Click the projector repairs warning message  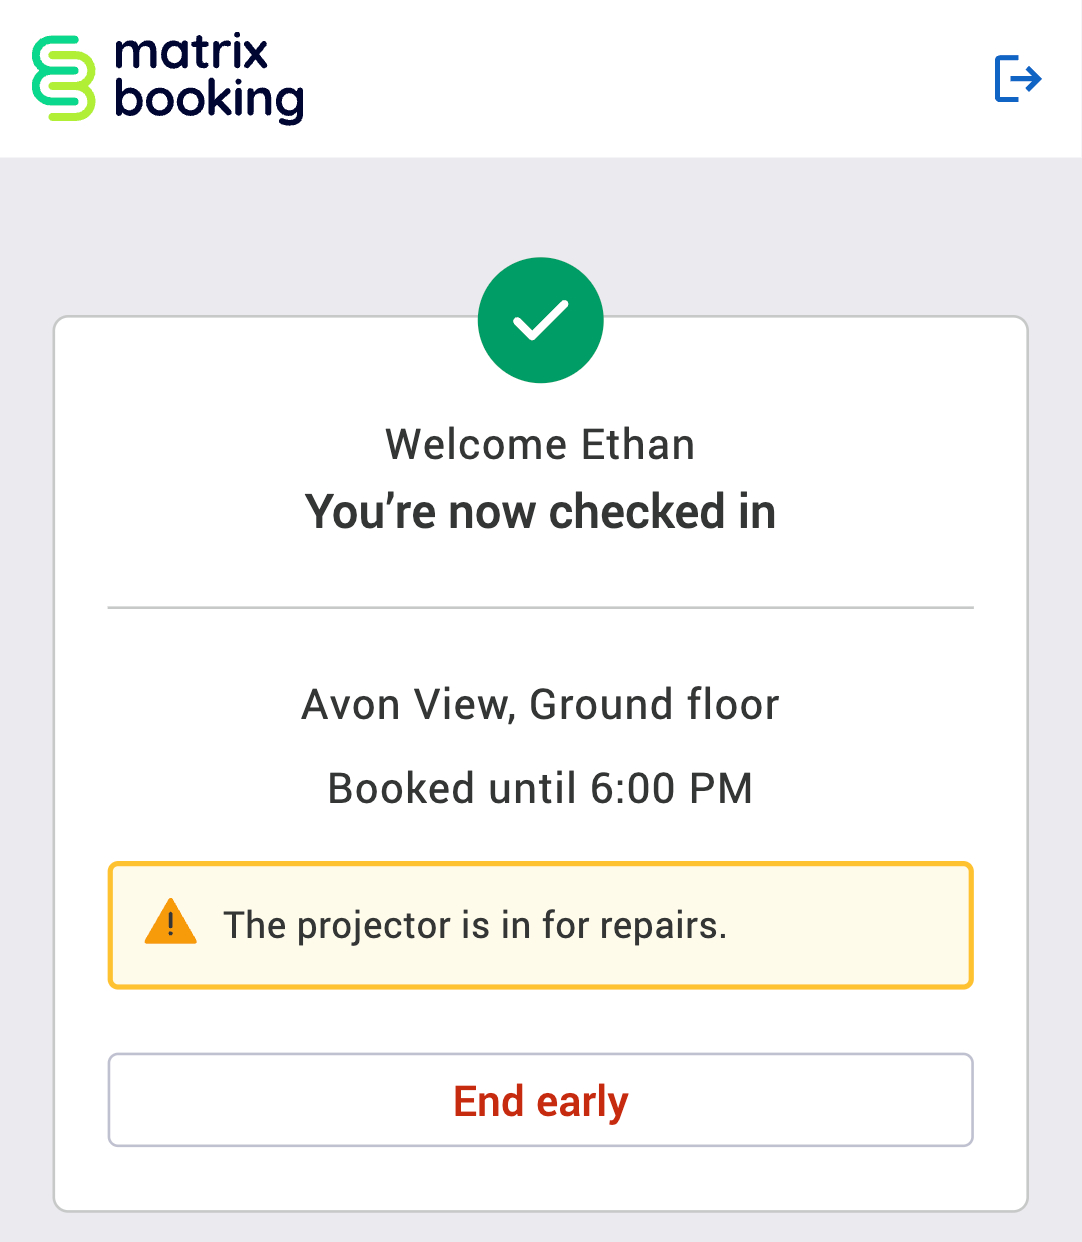click(x=474, y=926)
